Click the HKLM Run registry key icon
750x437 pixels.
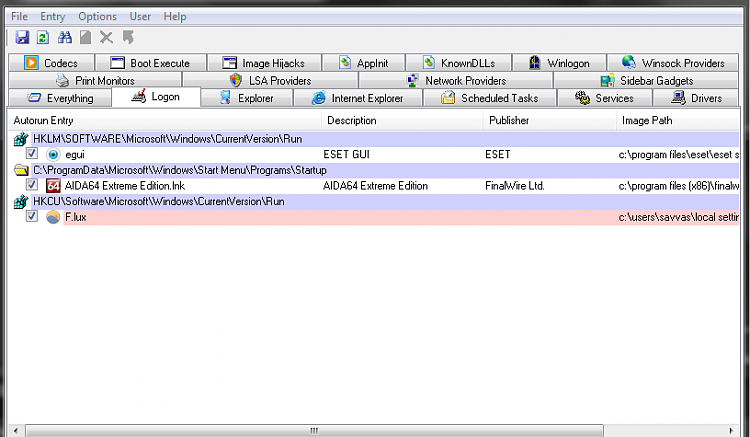pos(21,139)
